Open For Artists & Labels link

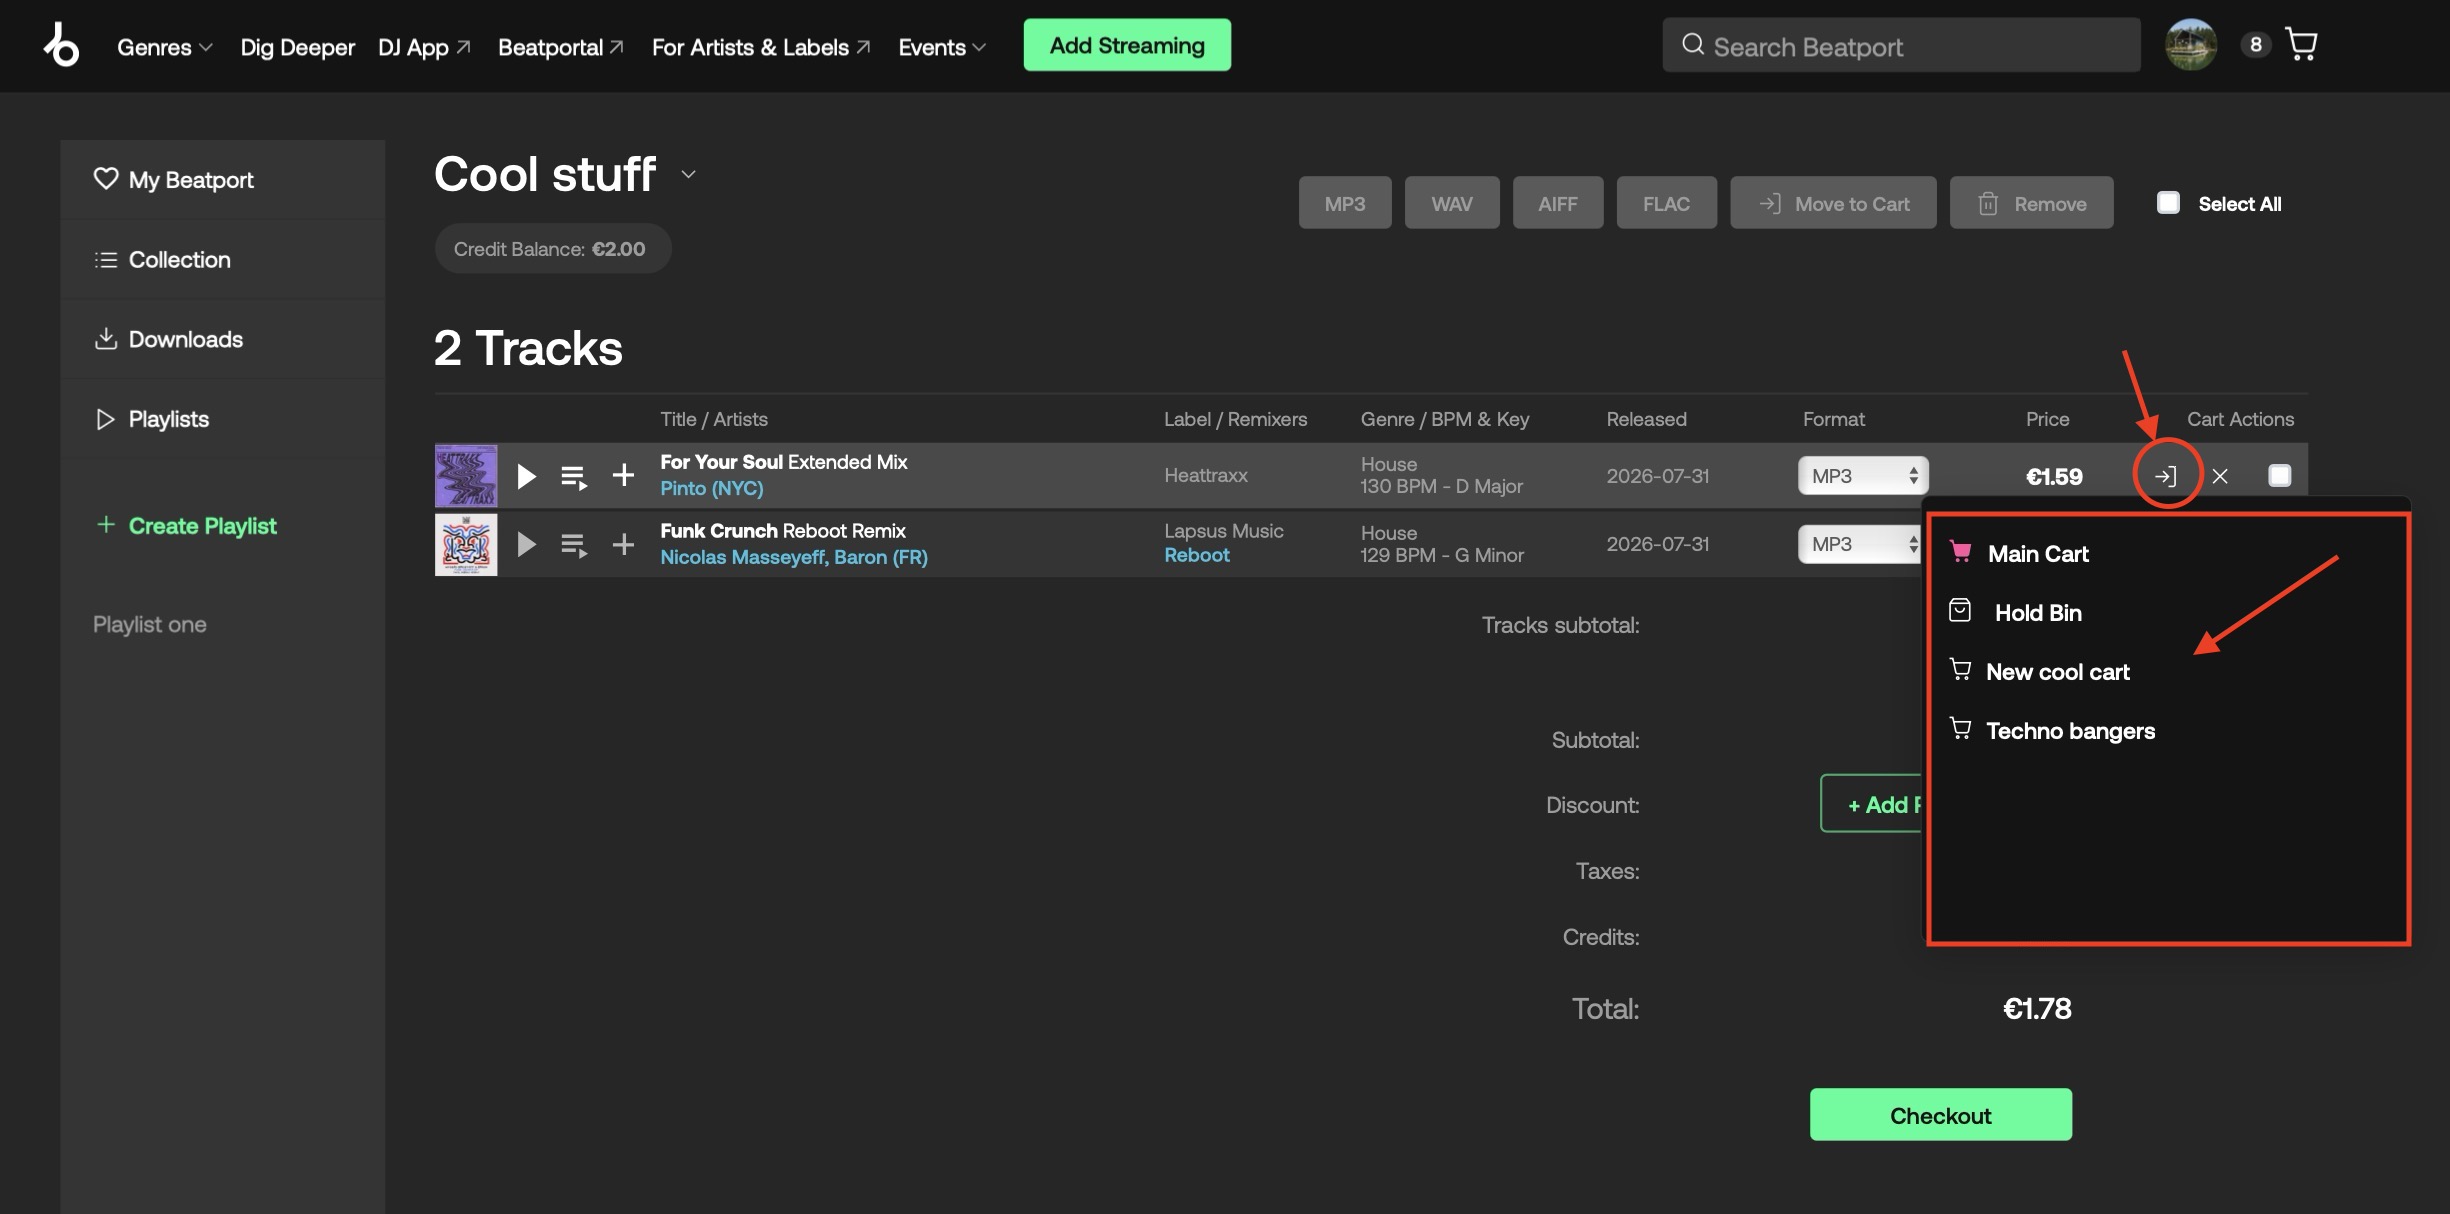click(x=761, y=47)
